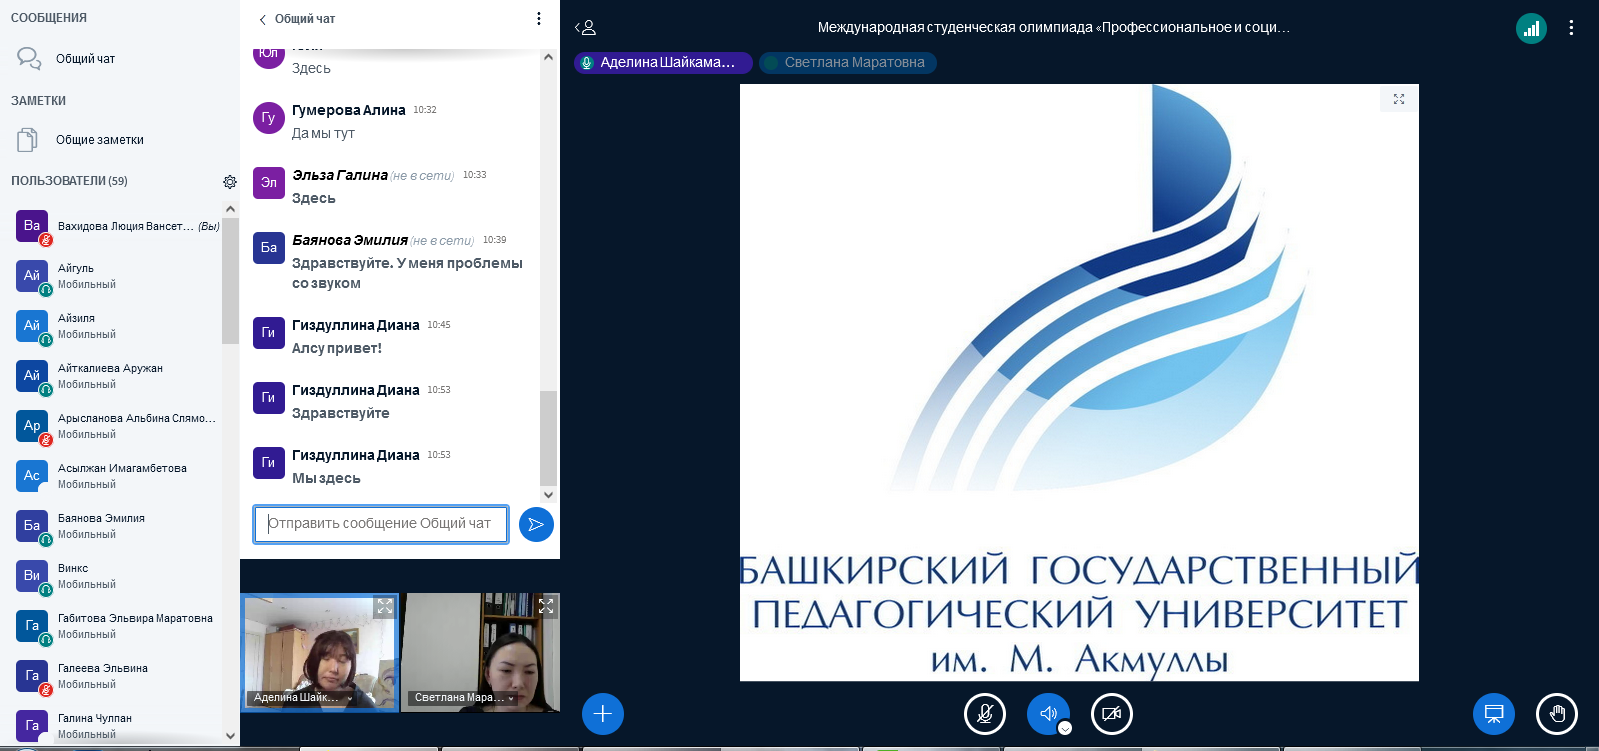Open Общий чат in messages list
The width and height of the screenshot is (1599, 751).
(85, 59)
